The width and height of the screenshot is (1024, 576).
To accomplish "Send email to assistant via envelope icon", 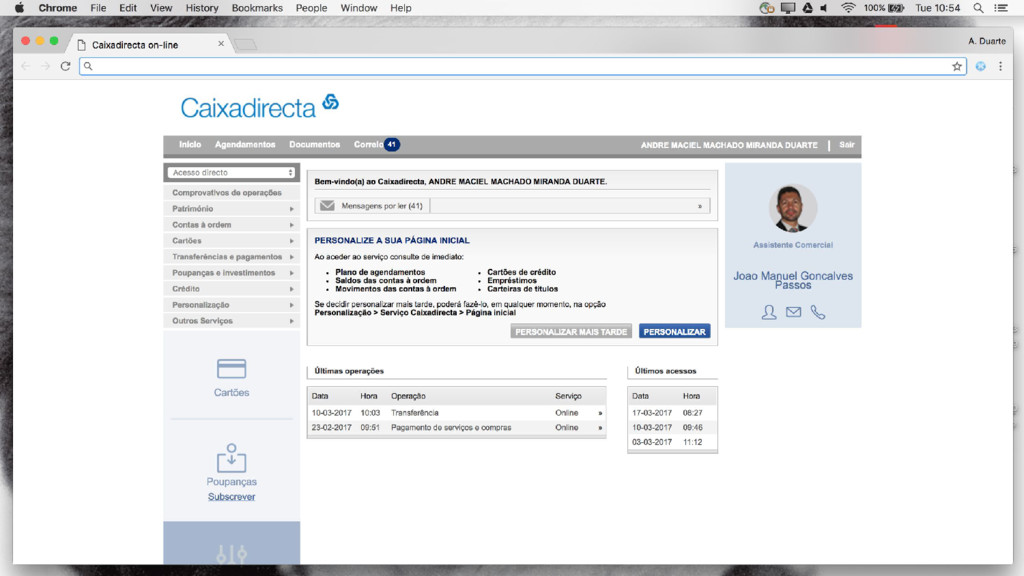I will click(793, 312).
